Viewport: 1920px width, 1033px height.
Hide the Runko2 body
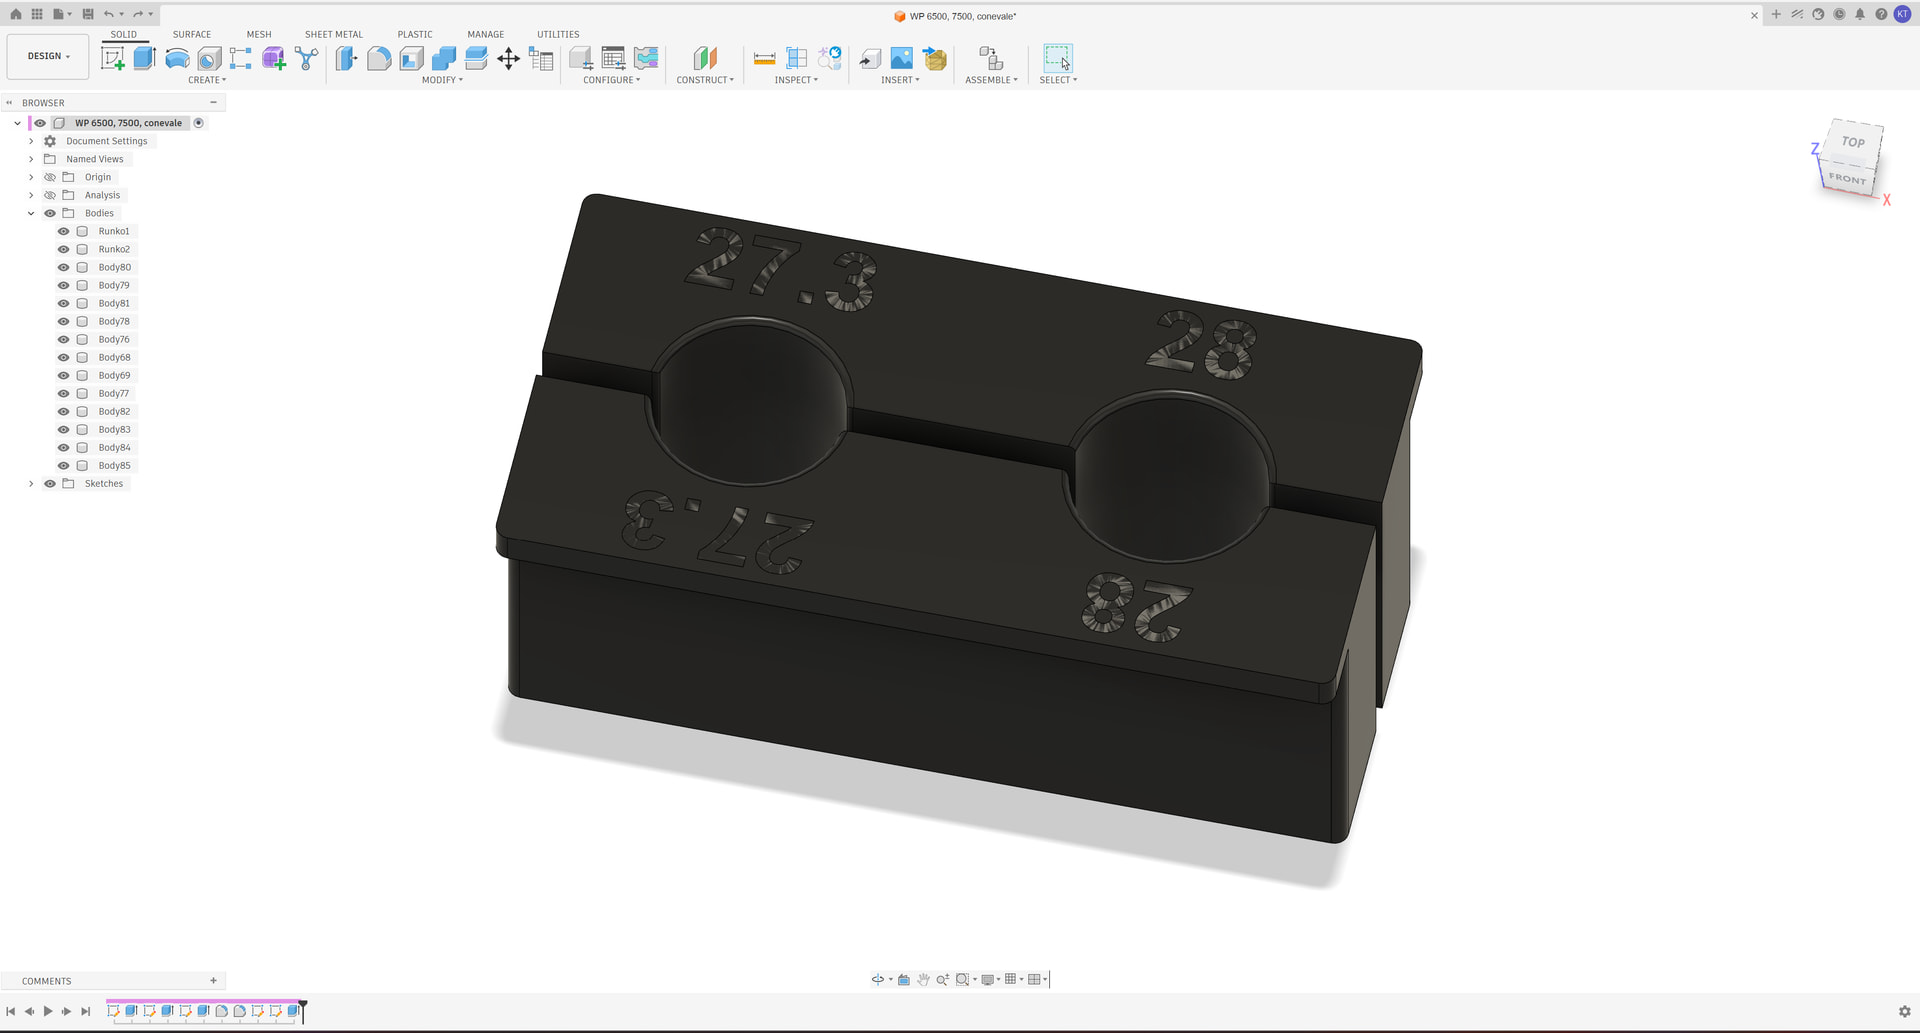[64, 249]
